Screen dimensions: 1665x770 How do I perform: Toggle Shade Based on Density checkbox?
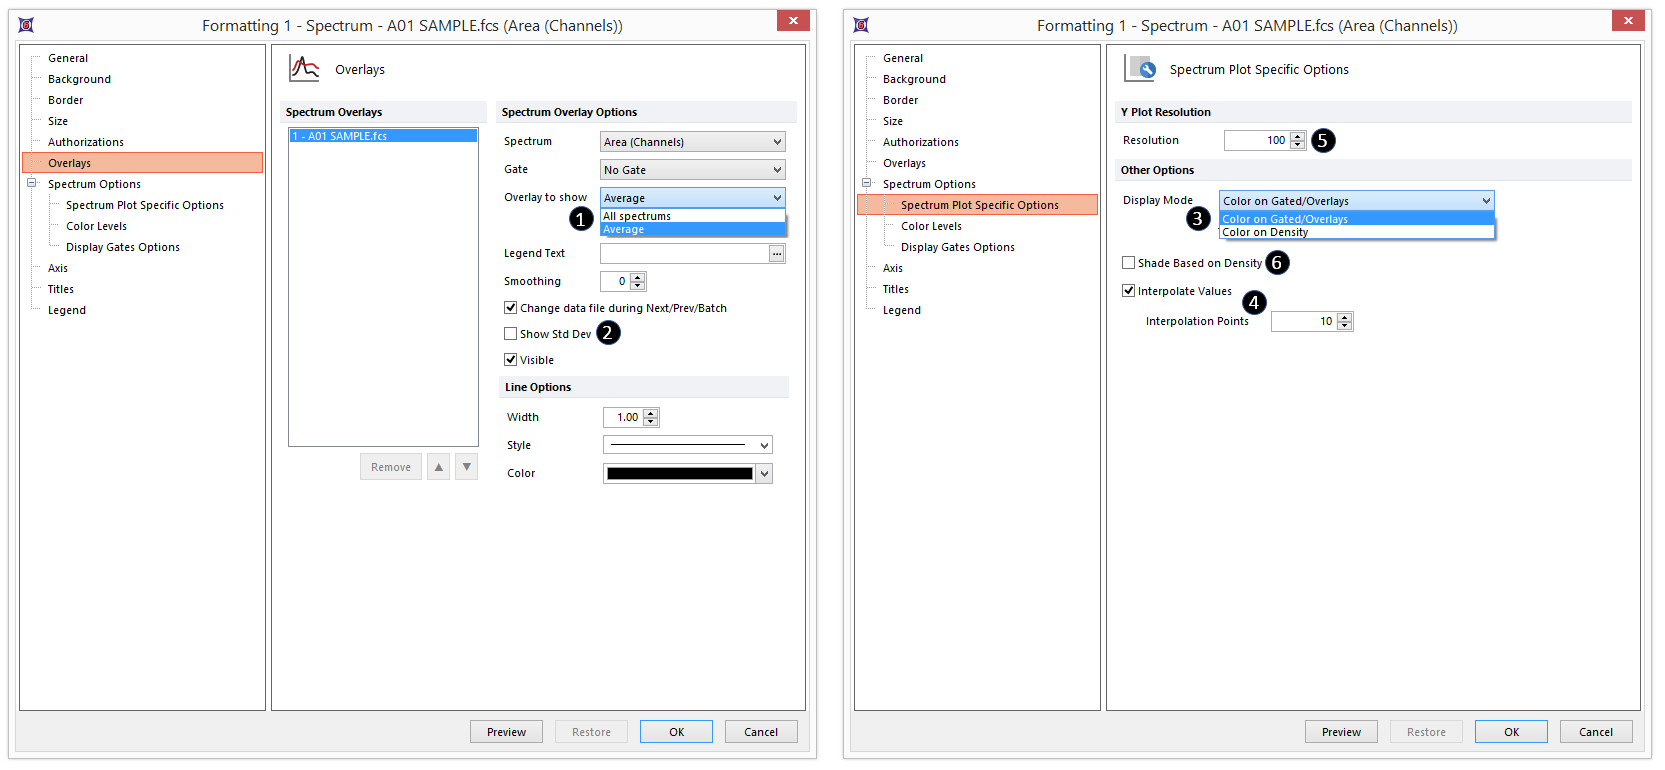(1129, 263)
